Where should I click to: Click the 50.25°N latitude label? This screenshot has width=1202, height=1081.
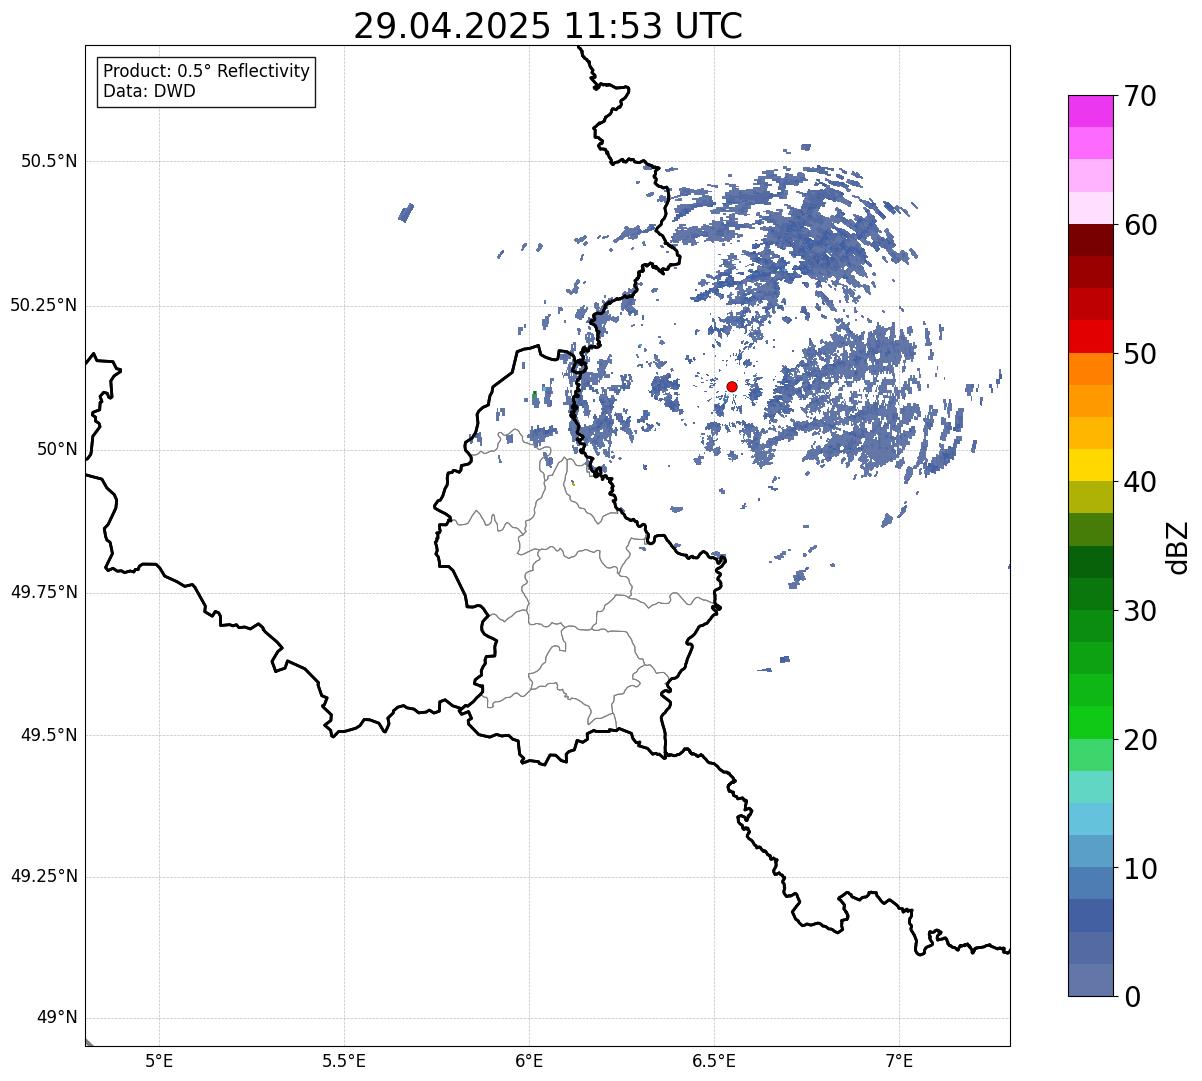tap(44, 305)
